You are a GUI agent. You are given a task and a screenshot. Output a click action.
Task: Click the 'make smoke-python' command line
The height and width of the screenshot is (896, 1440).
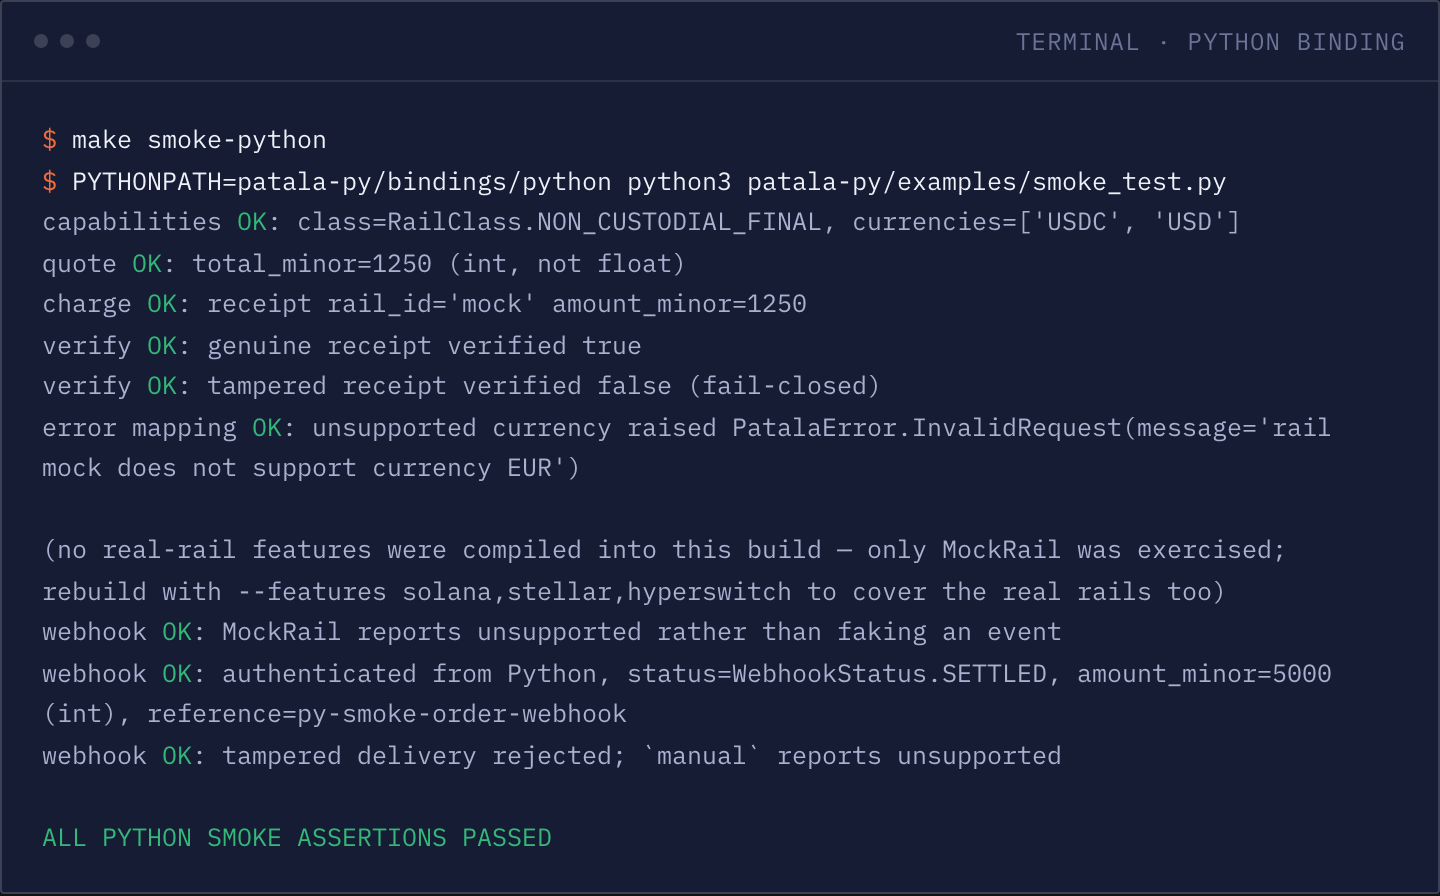pos(184,140)
